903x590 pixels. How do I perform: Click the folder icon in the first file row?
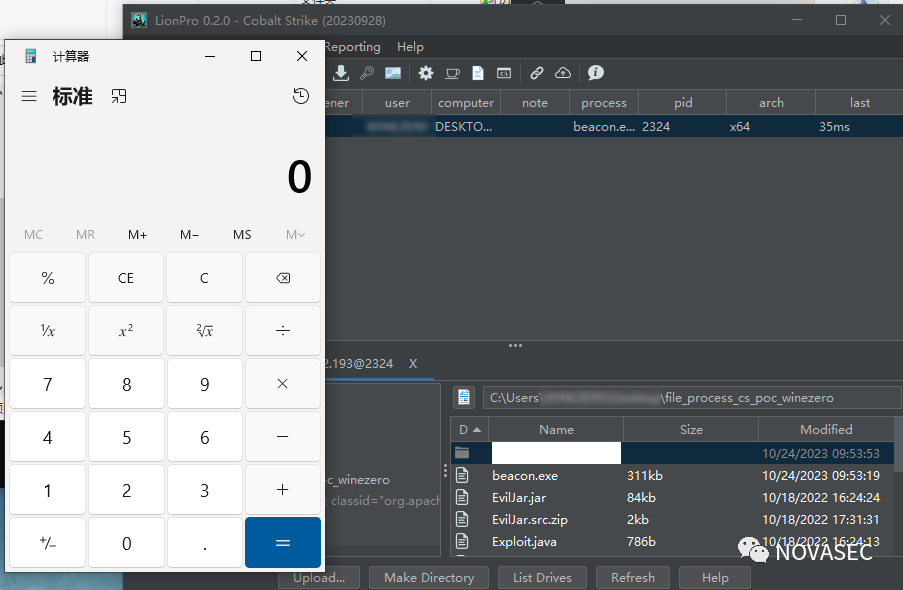click(462, 453)
